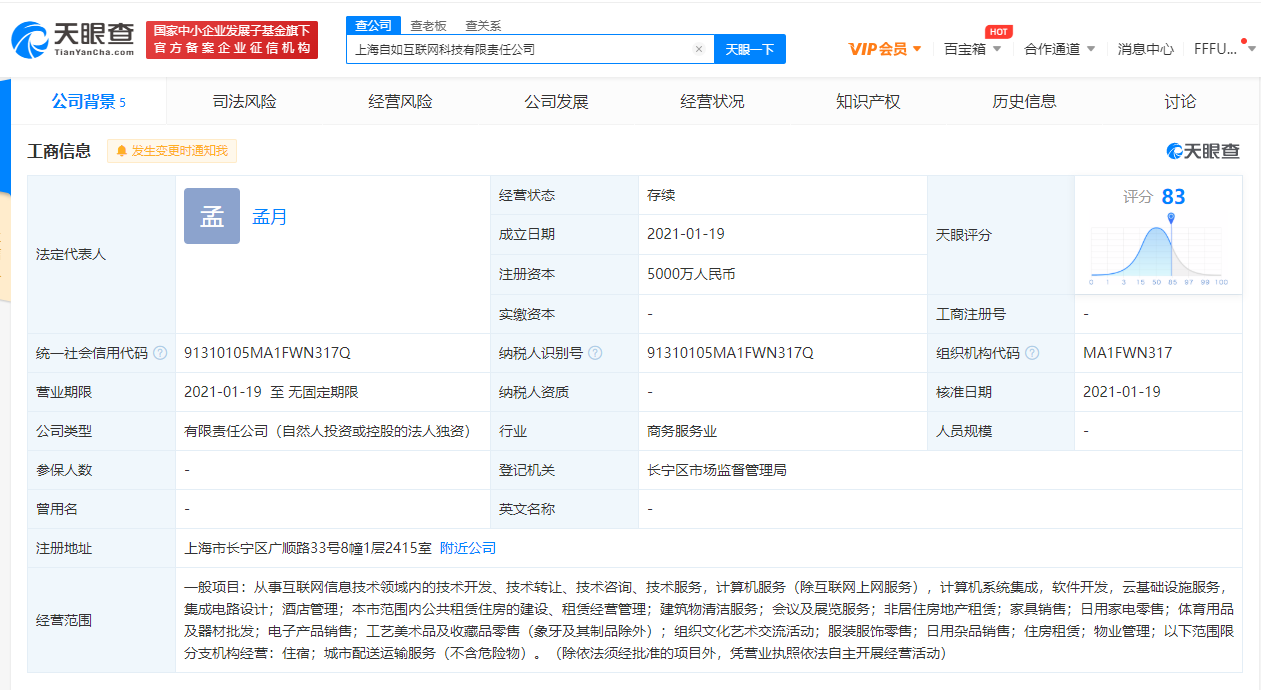Open the 知识产权 tab
Image resolution: width=1261 pixels, height=690 pixels.
868,102
